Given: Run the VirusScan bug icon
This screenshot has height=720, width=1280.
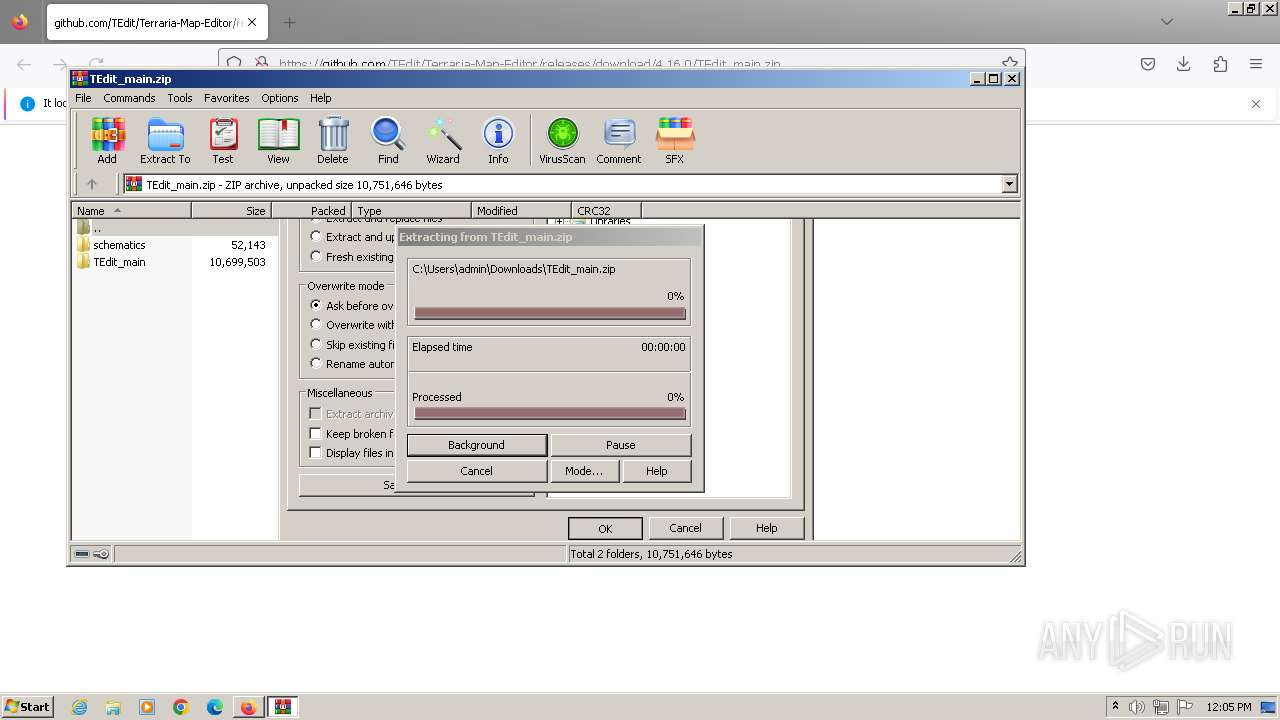Looking at the screenshot, I should 562,140.
